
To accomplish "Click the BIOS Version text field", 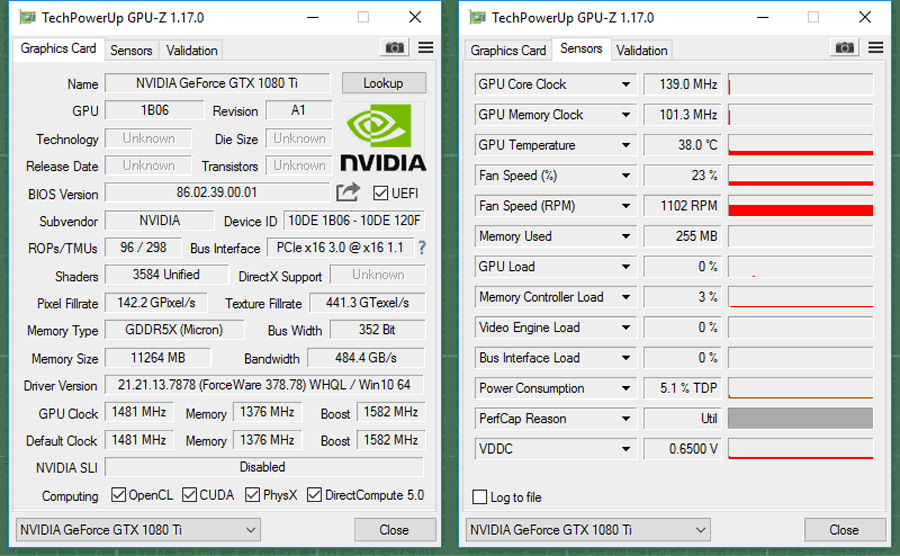I will pos(217,193).
